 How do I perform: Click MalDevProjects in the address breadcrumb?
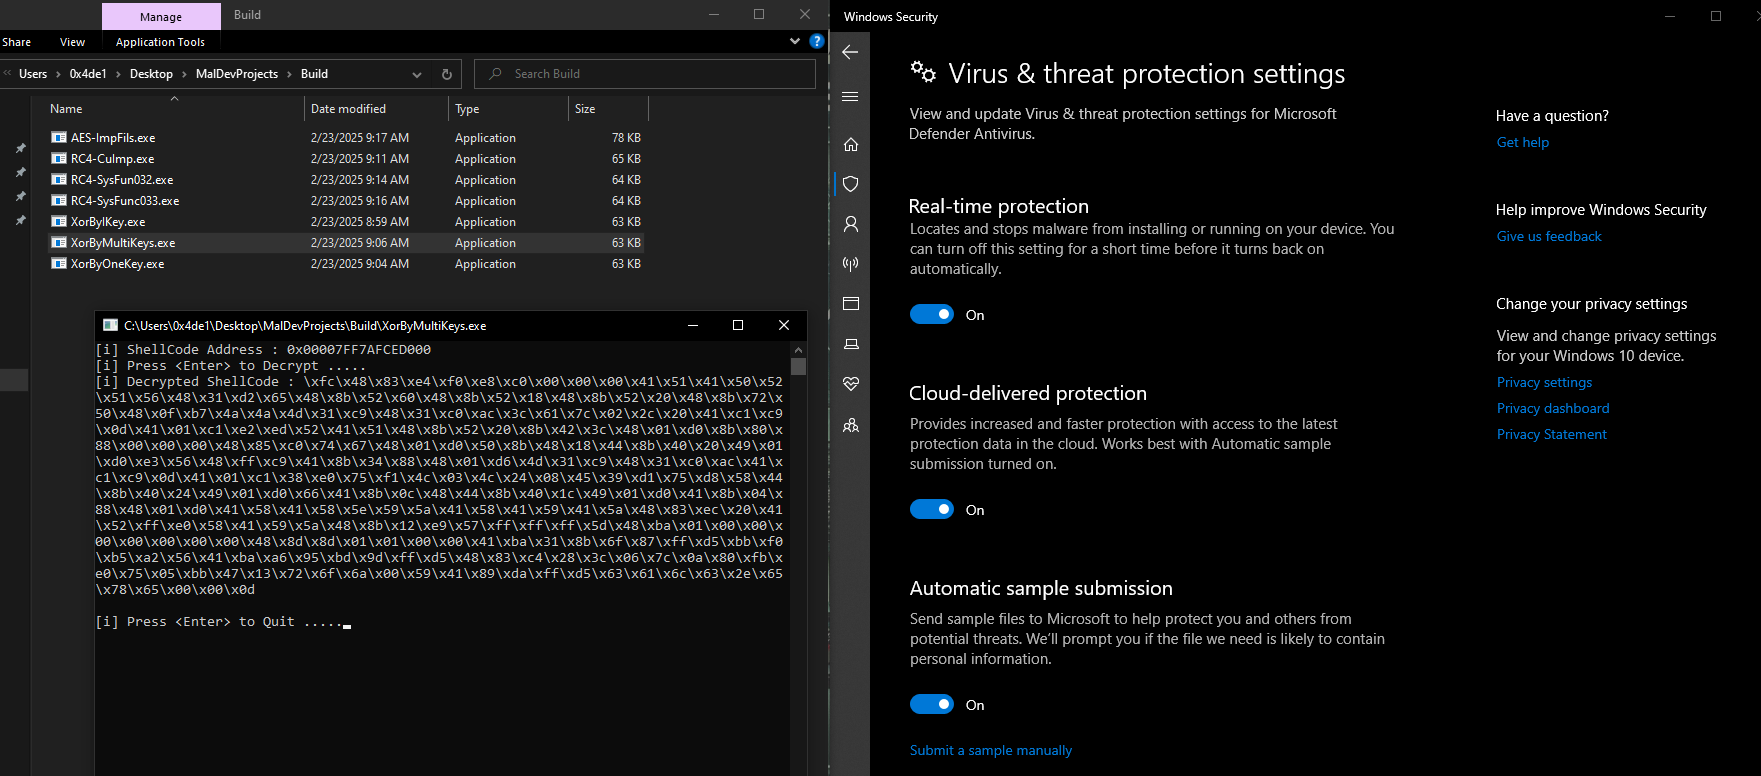click(x=237, y=74)
